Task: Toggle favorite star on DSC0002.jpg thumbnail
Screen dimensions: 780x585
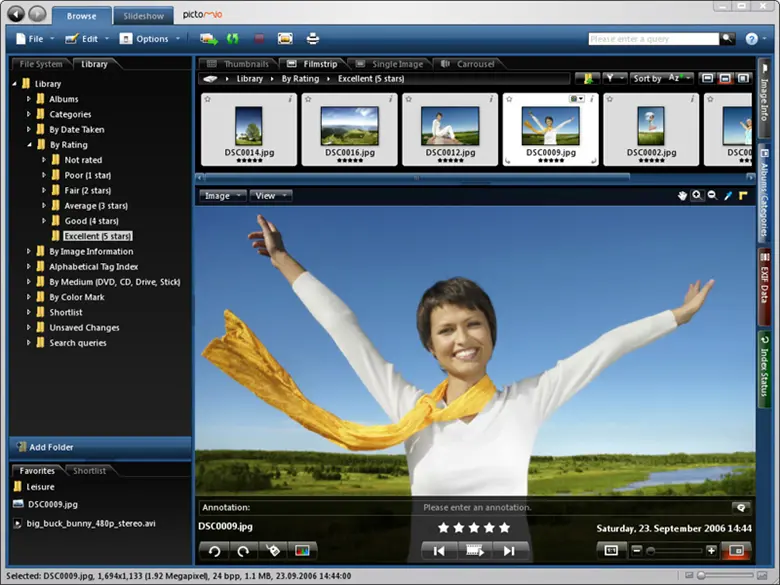Action: (x=609, y=99)
